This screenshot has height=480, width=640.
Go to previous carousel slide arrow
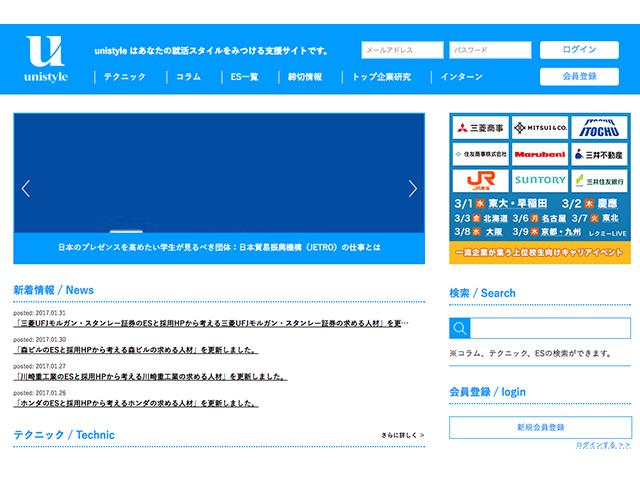[x=26, y=189]
